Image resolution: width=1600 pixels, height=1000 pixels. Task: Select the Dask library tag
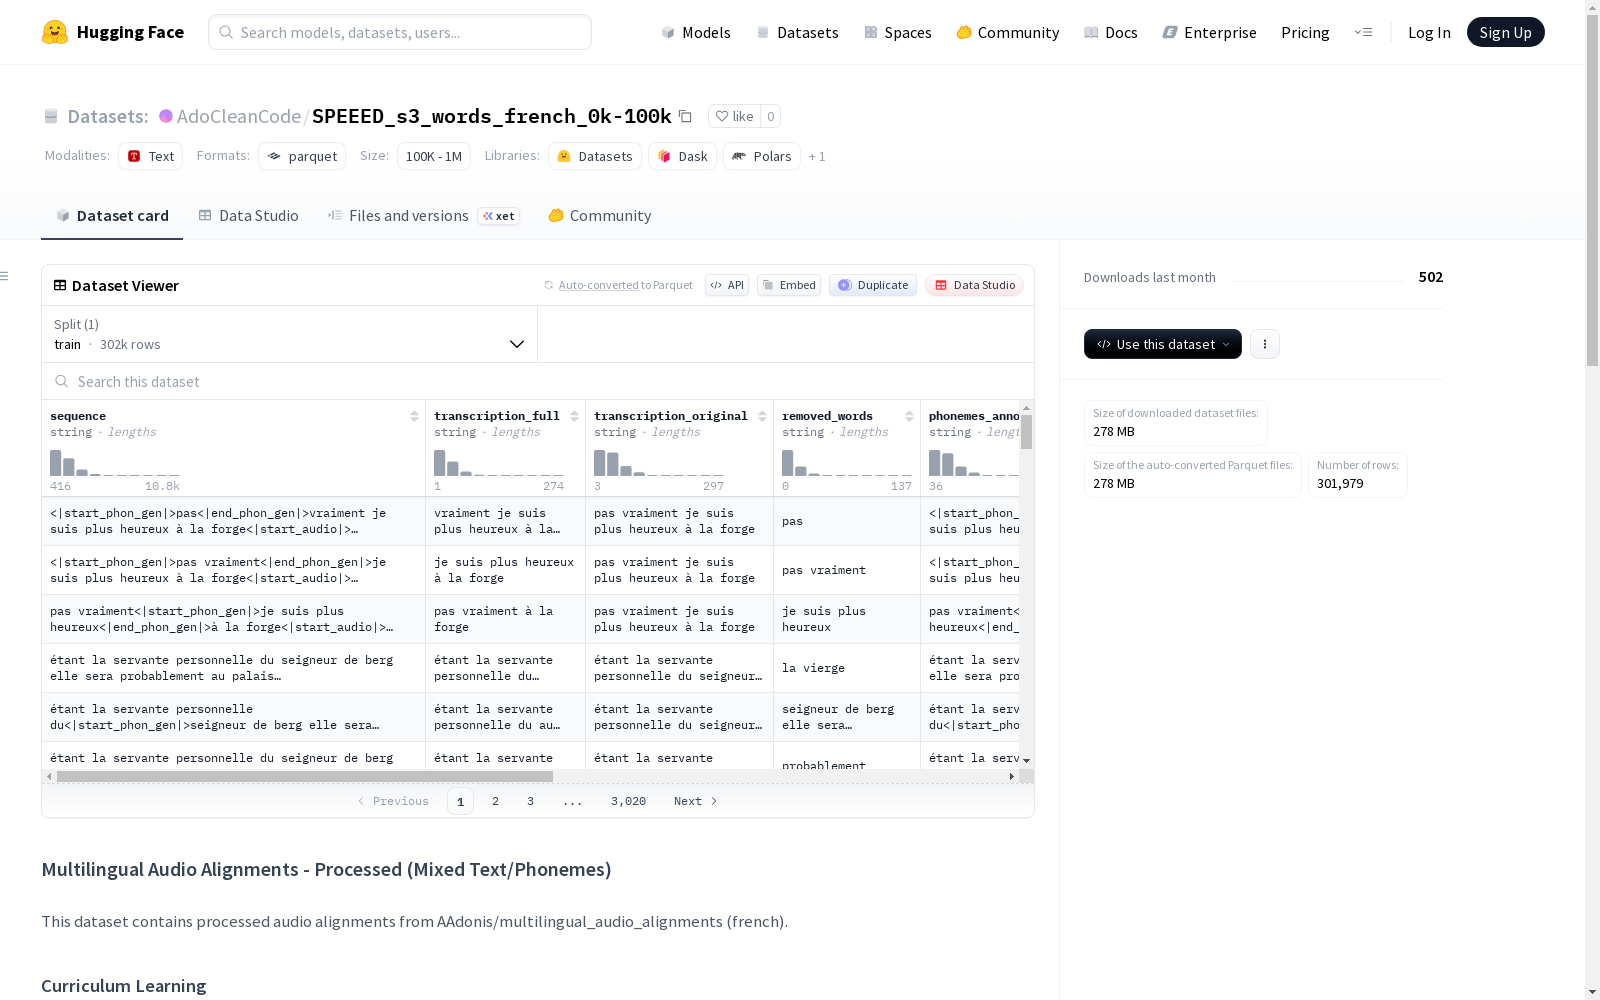[x=683, y=156]
